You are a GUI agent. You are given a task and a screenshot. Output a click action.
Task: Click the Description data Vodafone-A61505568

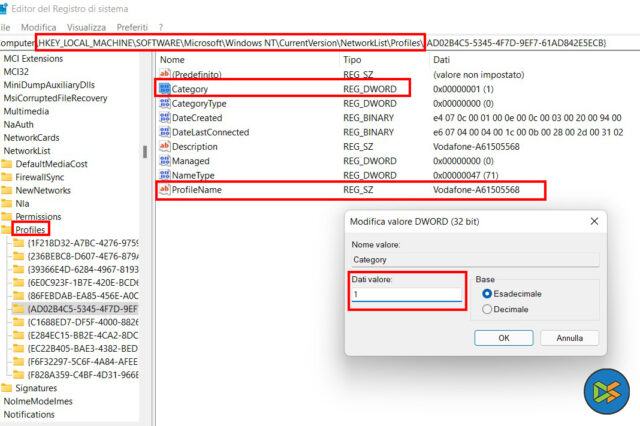476,146
